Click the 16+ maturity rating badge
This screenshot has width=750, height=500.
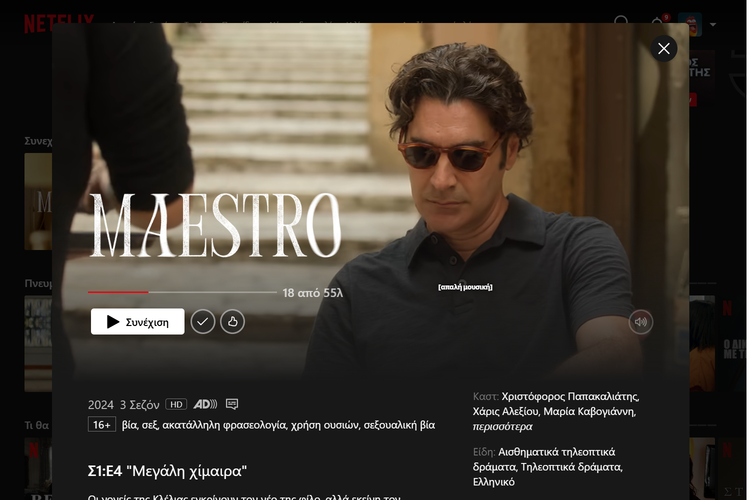(101, 424)
